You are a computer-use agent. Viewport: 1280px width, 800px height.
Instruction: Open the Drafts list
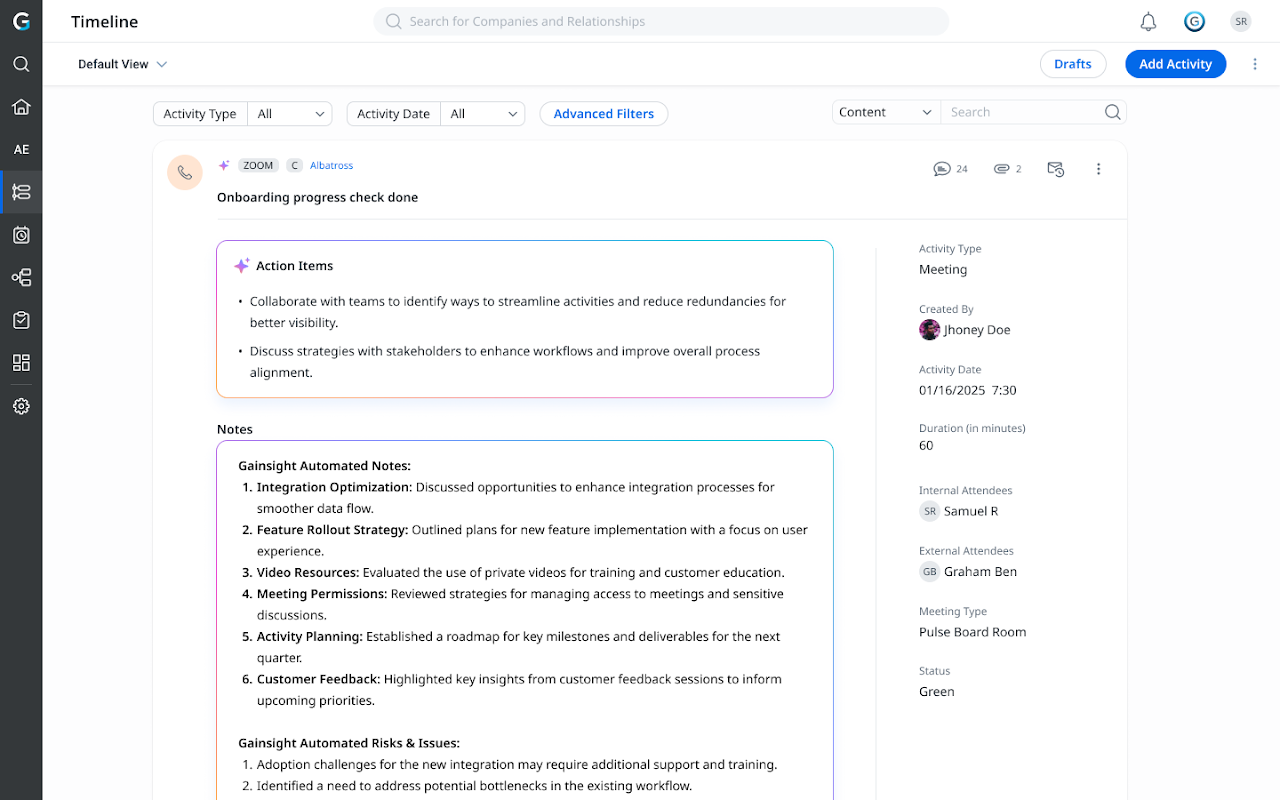click(x=1073, y=64)
